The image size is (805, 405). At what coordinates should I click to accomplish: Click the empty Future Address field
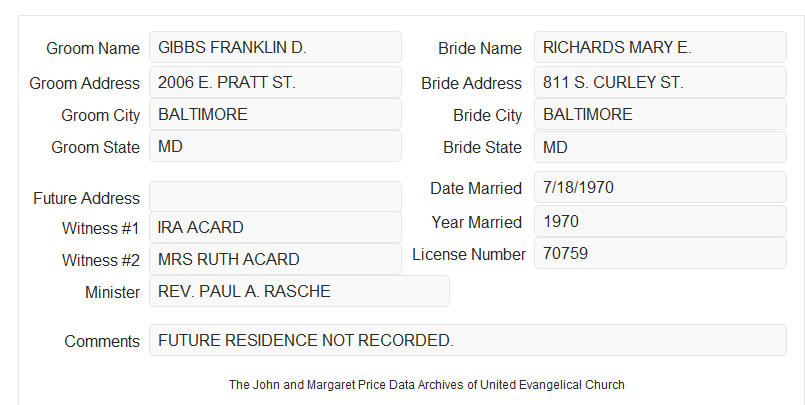coord(275,197)
